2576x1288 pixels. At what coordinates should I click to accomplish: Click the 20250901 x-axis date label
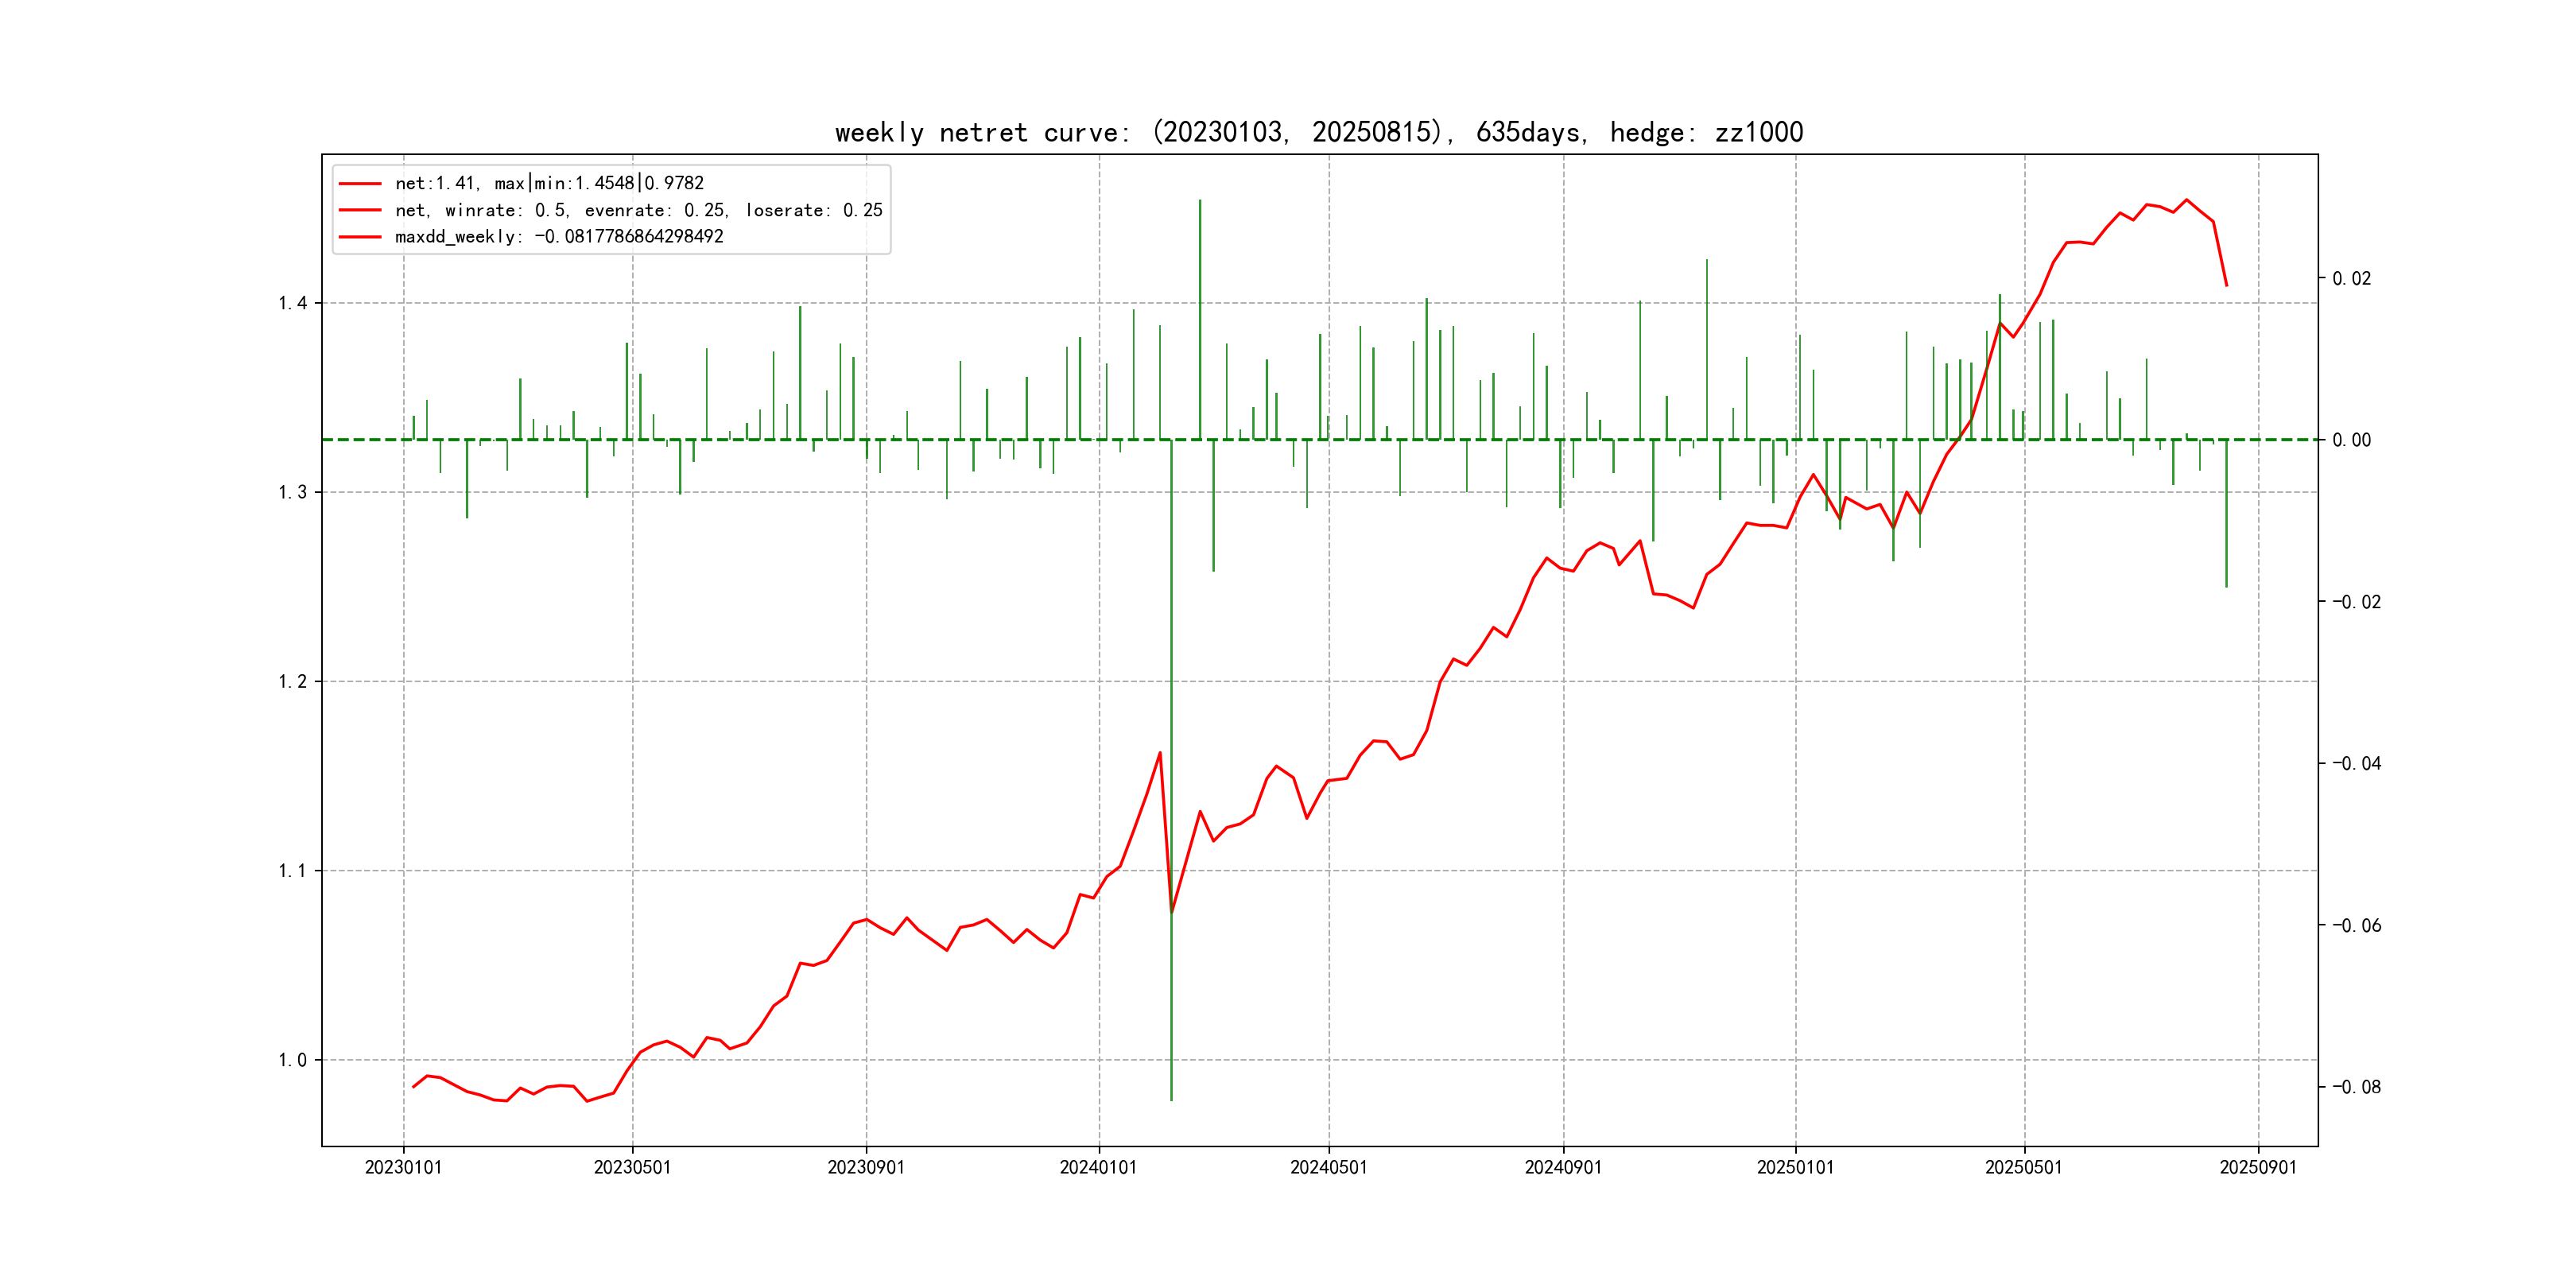2258,1168
